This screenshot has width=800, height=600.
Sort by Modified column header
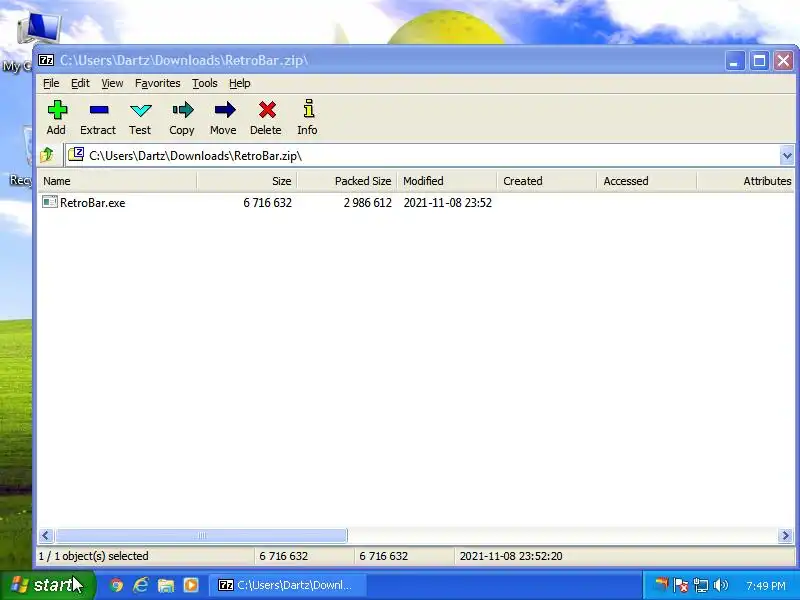(447, 181)
